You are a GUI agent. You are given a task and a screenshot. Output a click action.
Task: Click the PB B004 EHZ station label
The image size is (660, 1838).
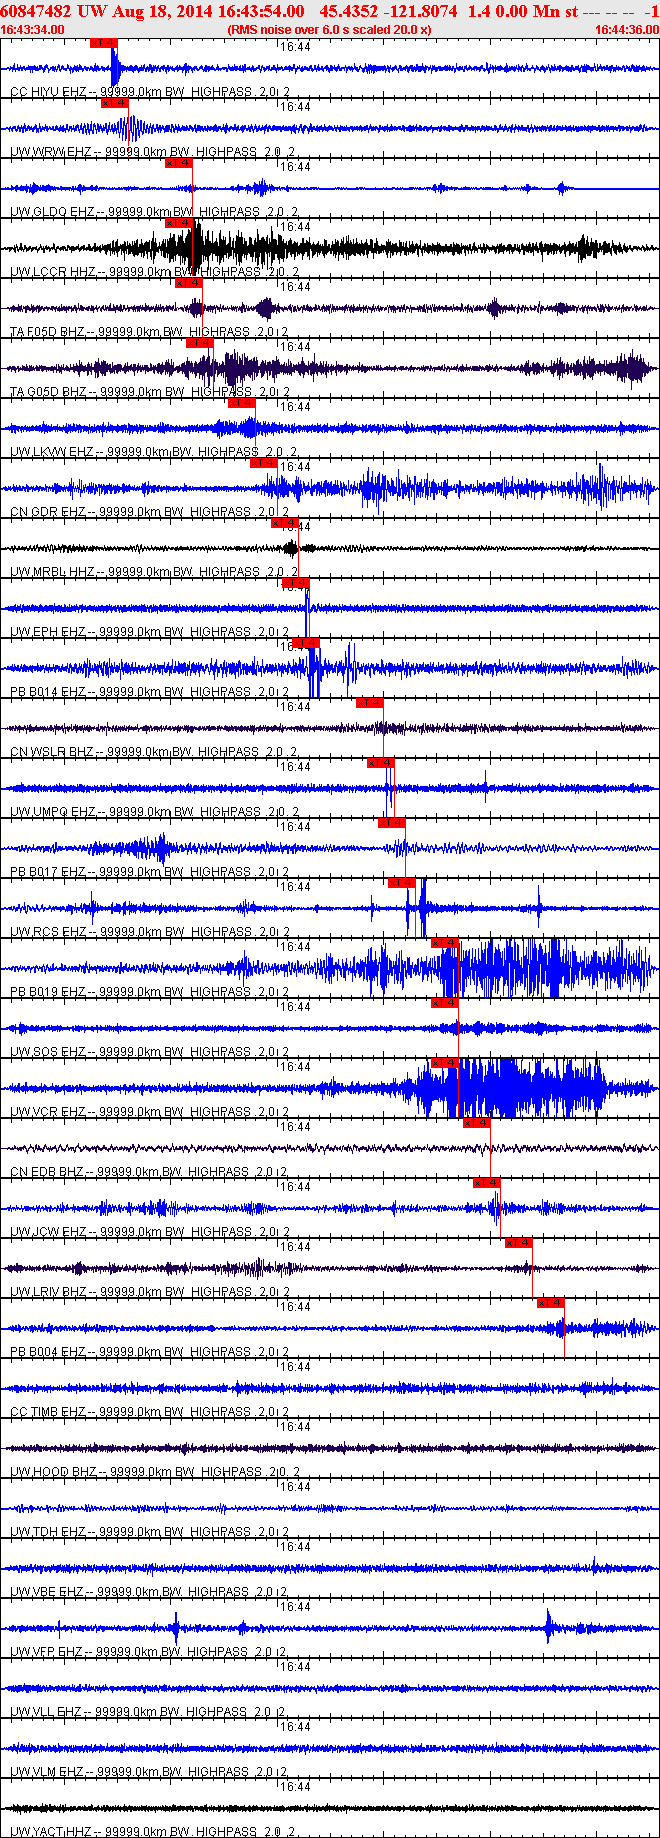coord(48,1352)
